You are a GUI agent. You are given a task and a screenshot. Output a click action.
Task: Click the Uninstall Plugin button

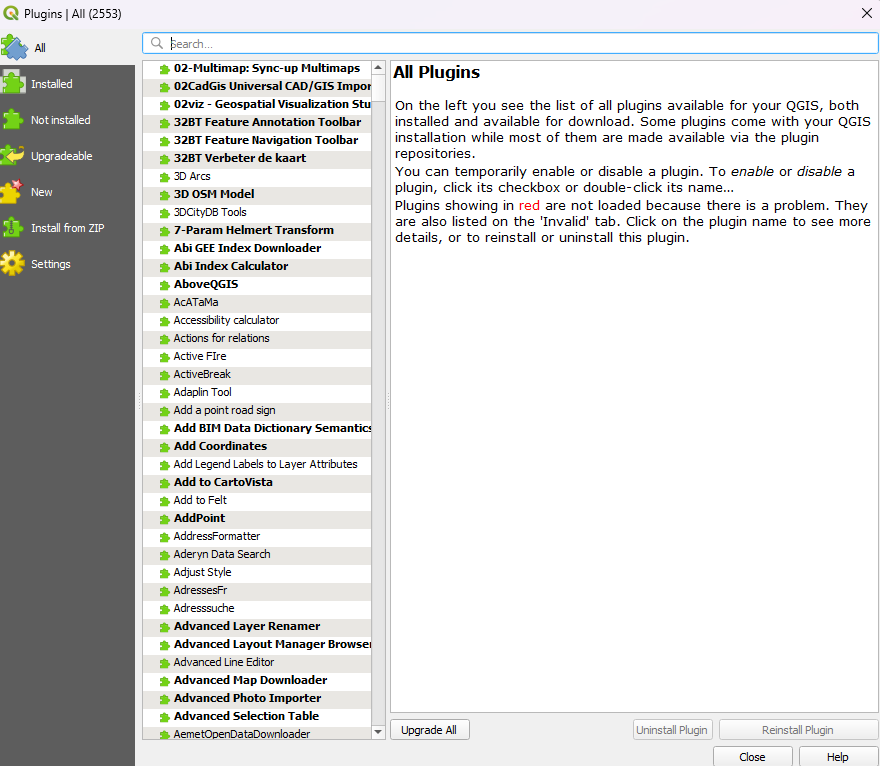click(x=672, y=730)
